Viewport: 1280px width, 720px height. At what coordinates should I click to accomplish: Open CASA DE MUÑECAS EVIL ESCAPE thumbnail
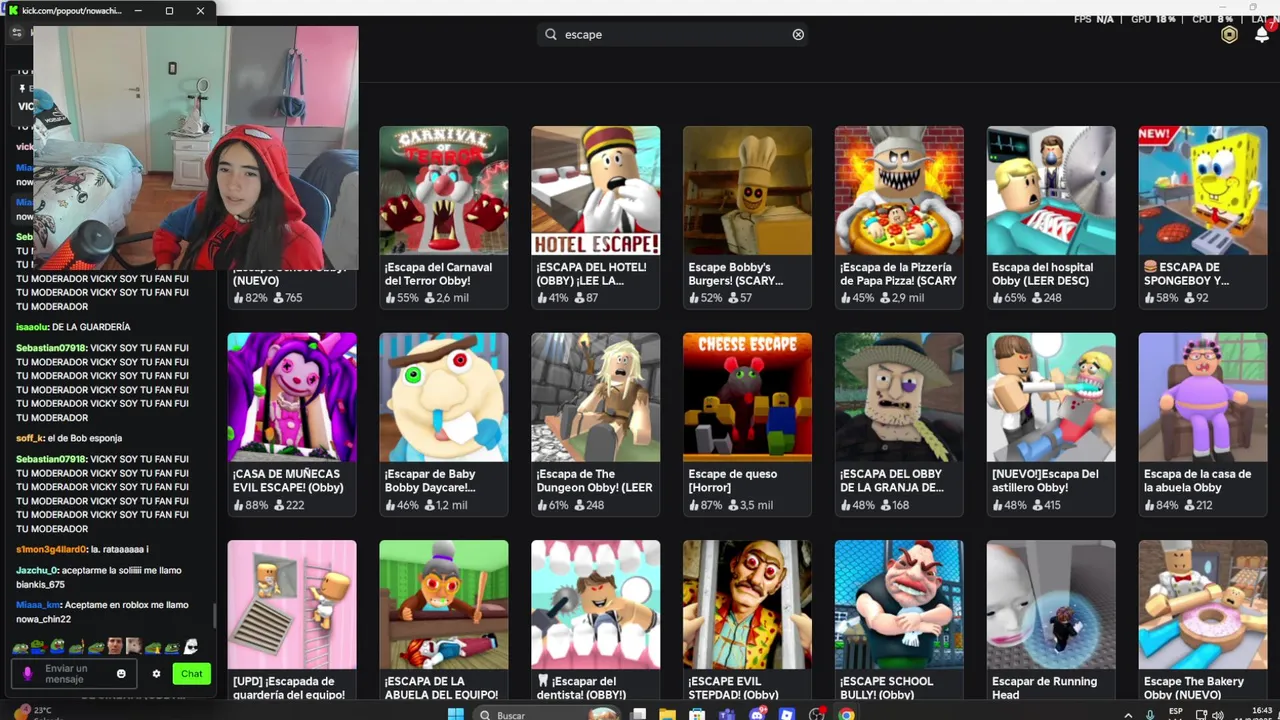point(292,397)
